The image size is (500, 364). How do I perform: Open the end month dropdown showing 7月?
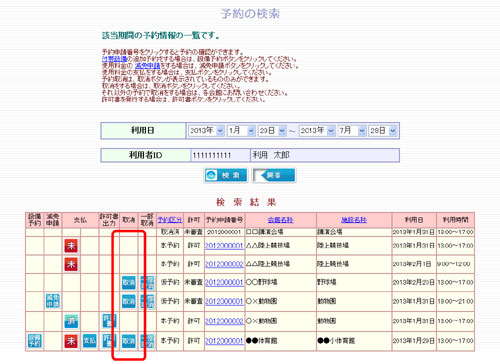point(352,131)
